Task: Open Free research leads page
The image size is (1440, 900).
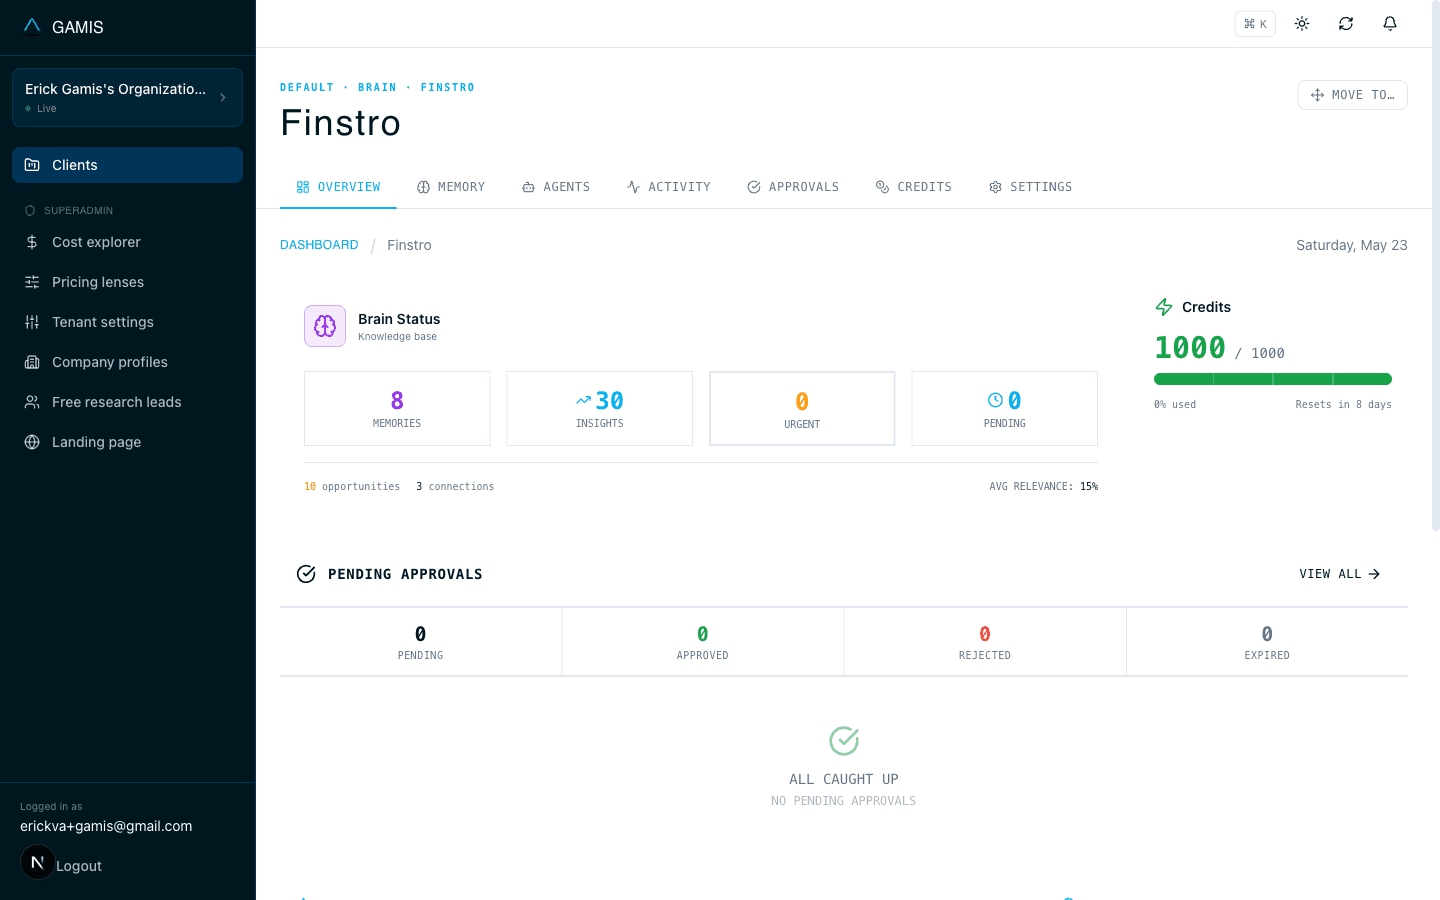Action: click(x=127, y=402)
